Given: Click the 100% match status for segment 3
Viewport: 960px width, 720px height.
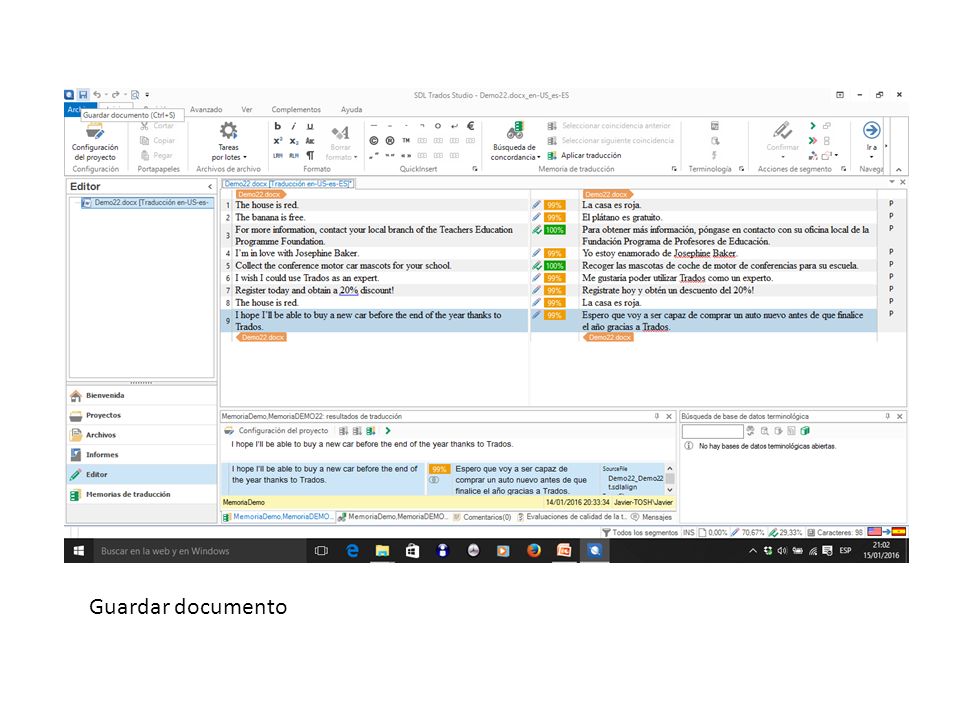Looking at the screenshot, I should coord(554,230).
